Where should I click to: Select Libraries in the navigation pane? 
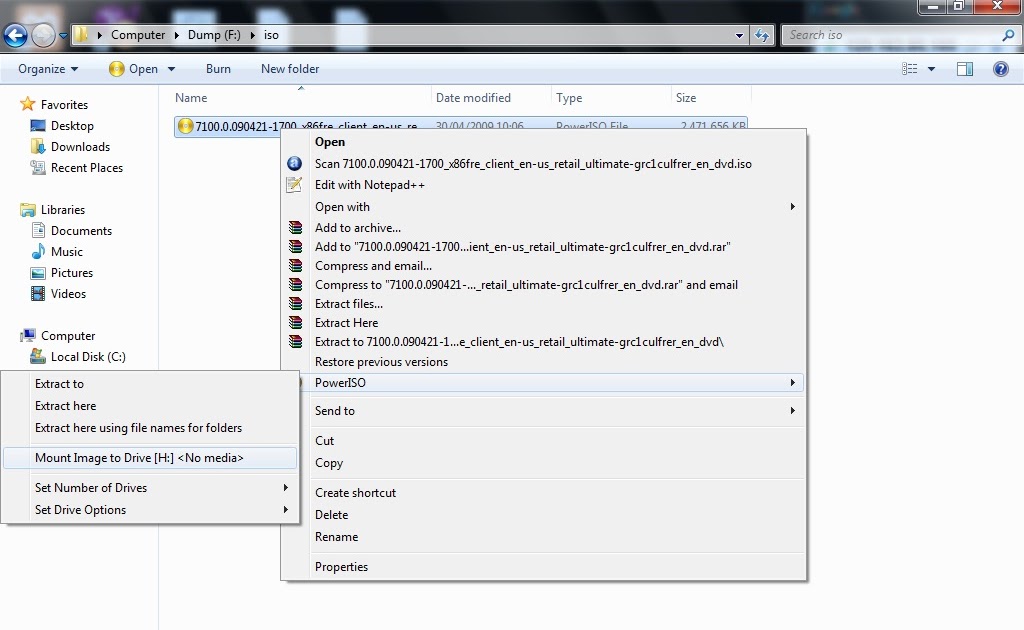(x=63, y=210)
